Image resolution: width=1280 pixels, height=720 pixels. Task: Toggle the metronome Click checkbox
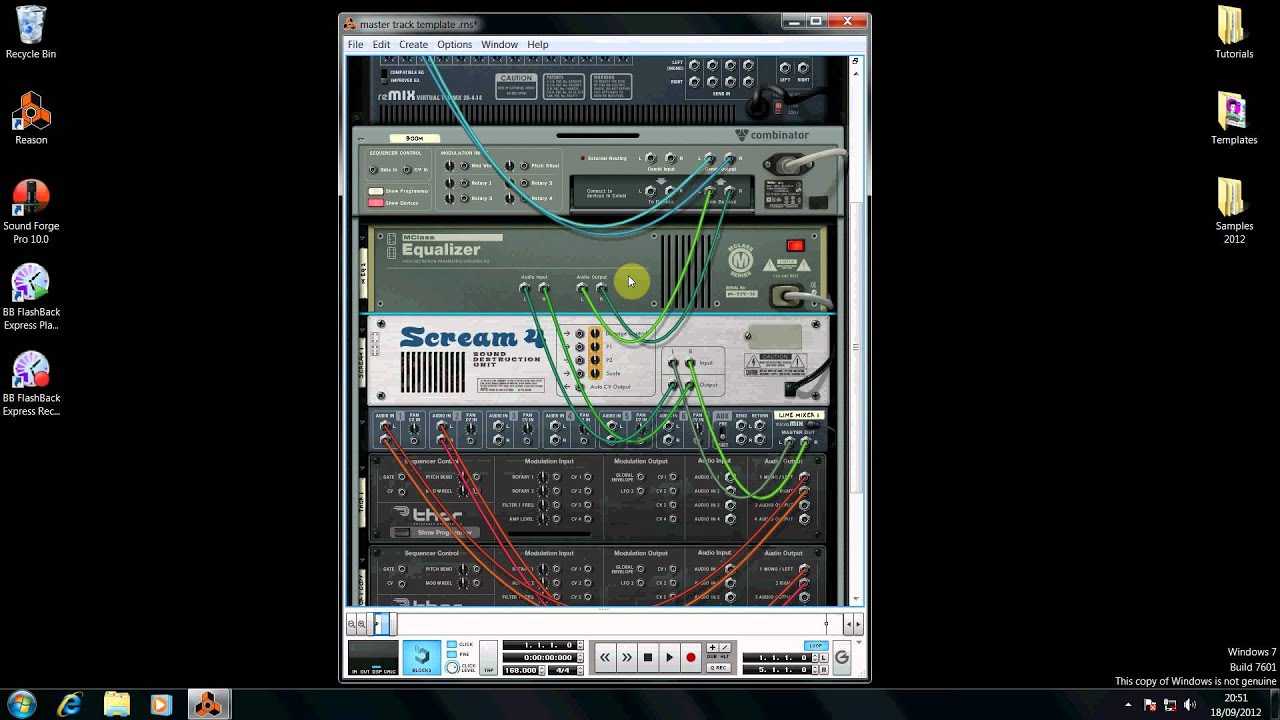point(452,644)
